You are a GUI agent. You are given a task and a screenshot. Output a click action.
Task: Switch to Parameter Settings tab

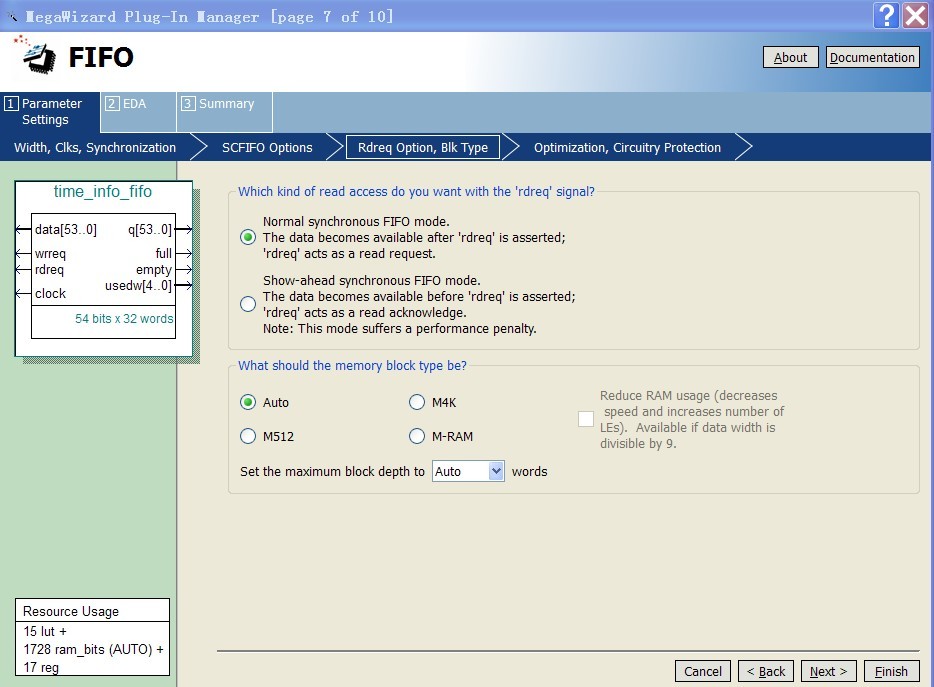(x=51, y=111)
